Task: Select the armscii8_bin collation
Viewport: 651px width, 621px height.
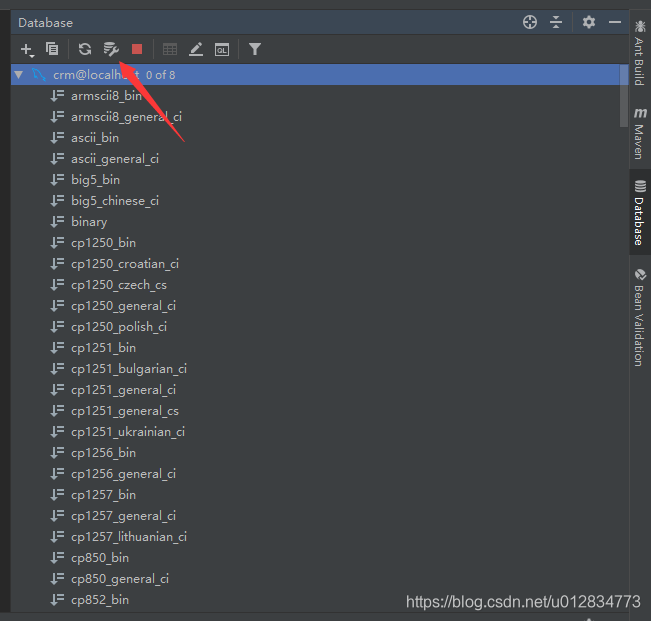Action: click(x=107, y=96)
